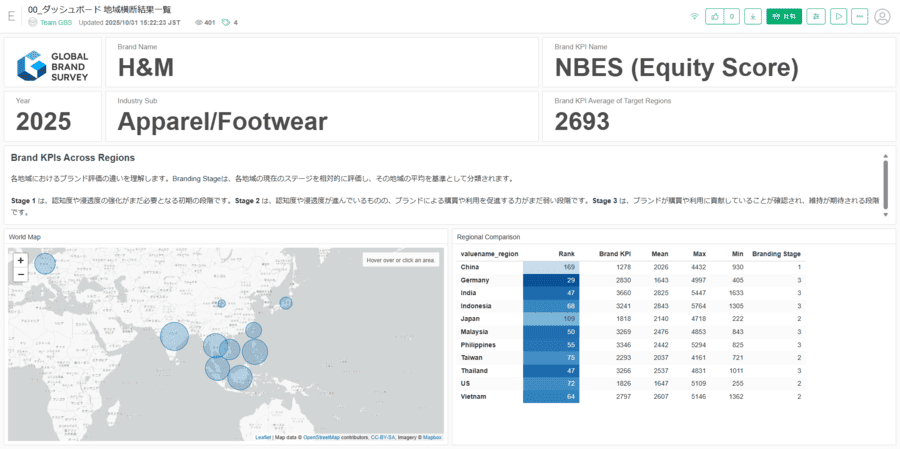Click the description panel scrollbar thumb
This screenshot has width=900, height=449.
(886, 184)
